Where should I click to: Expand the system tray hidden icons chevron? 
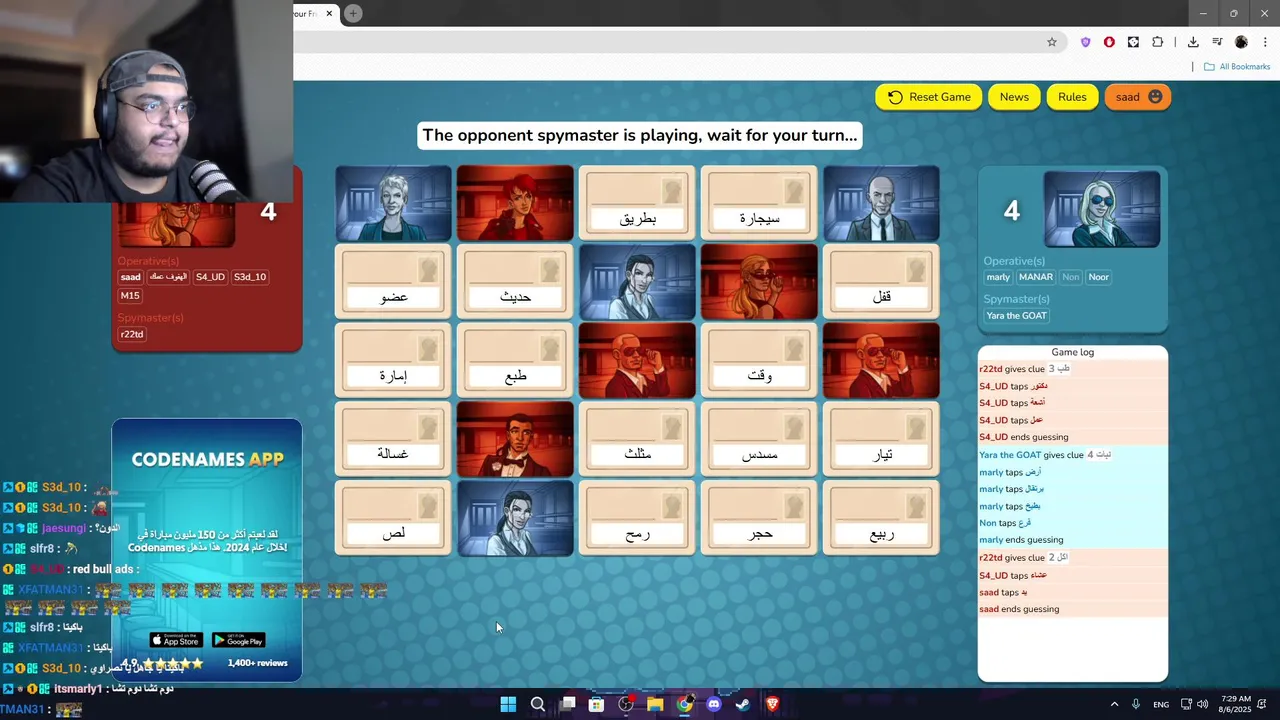click(1114, 704)
